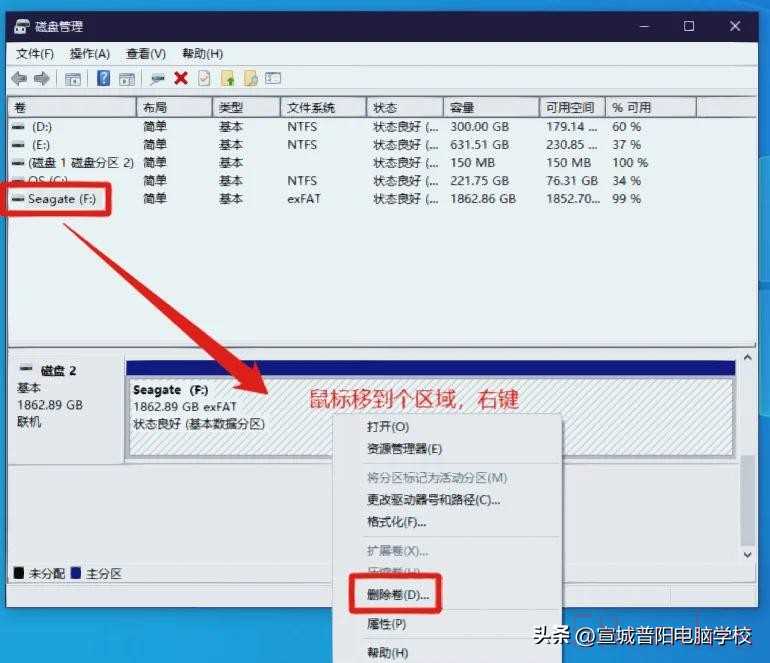Click scroll up arrow of disk pane
This screenshot has height=663, width=770.
[747, 358]
